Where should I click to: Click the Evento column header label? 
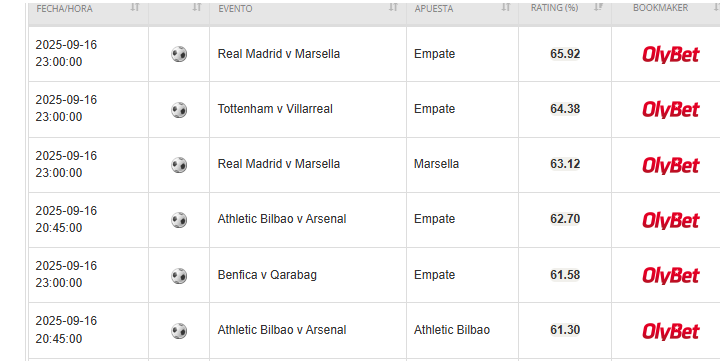235,9
